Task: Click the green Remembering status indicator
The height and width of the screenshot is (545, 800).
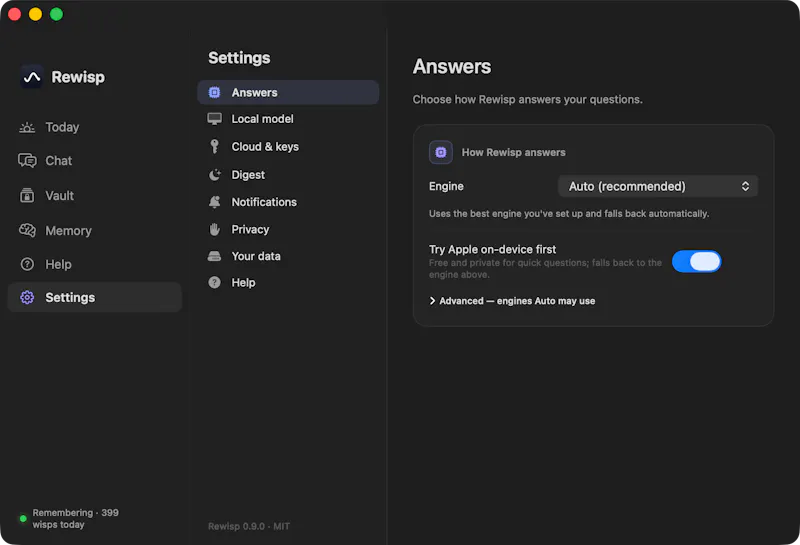Action: pos(23,519)
